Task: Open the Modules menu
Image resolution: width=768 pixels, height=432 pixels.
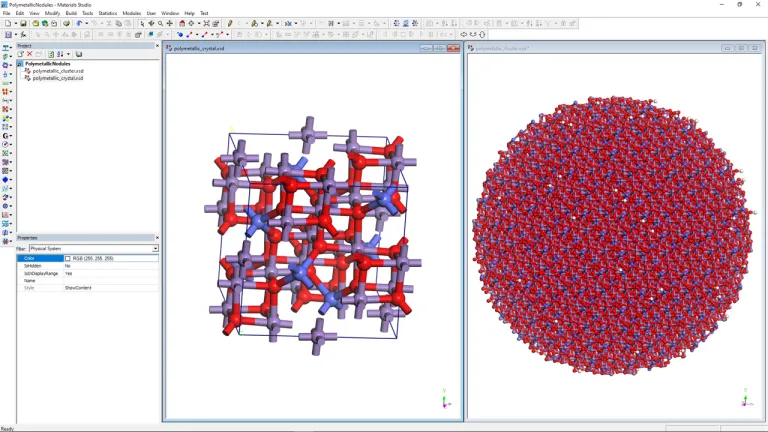Action: pyautogui.click(x=131, y=13)
